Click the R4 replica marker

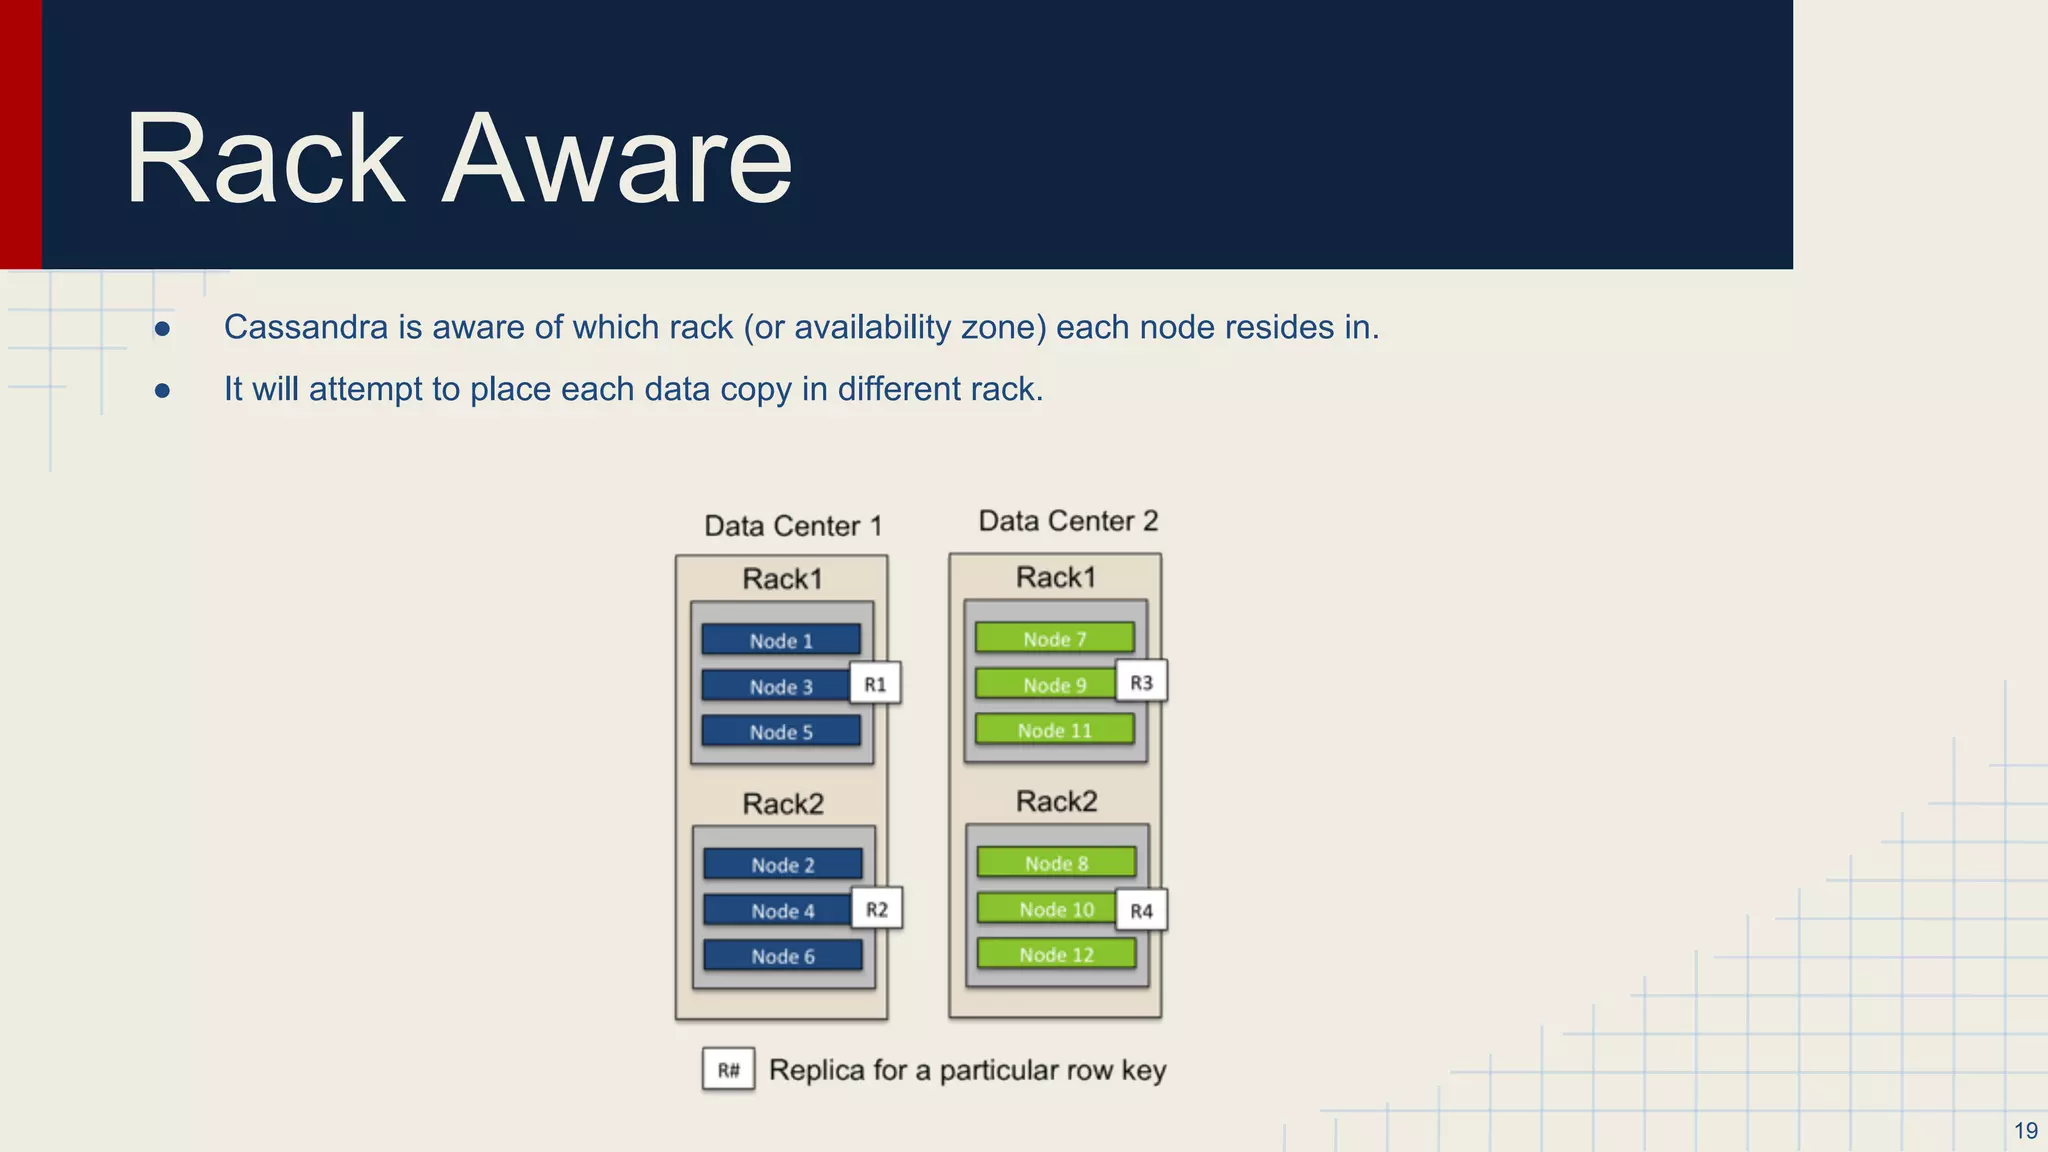pos(1141,910)
